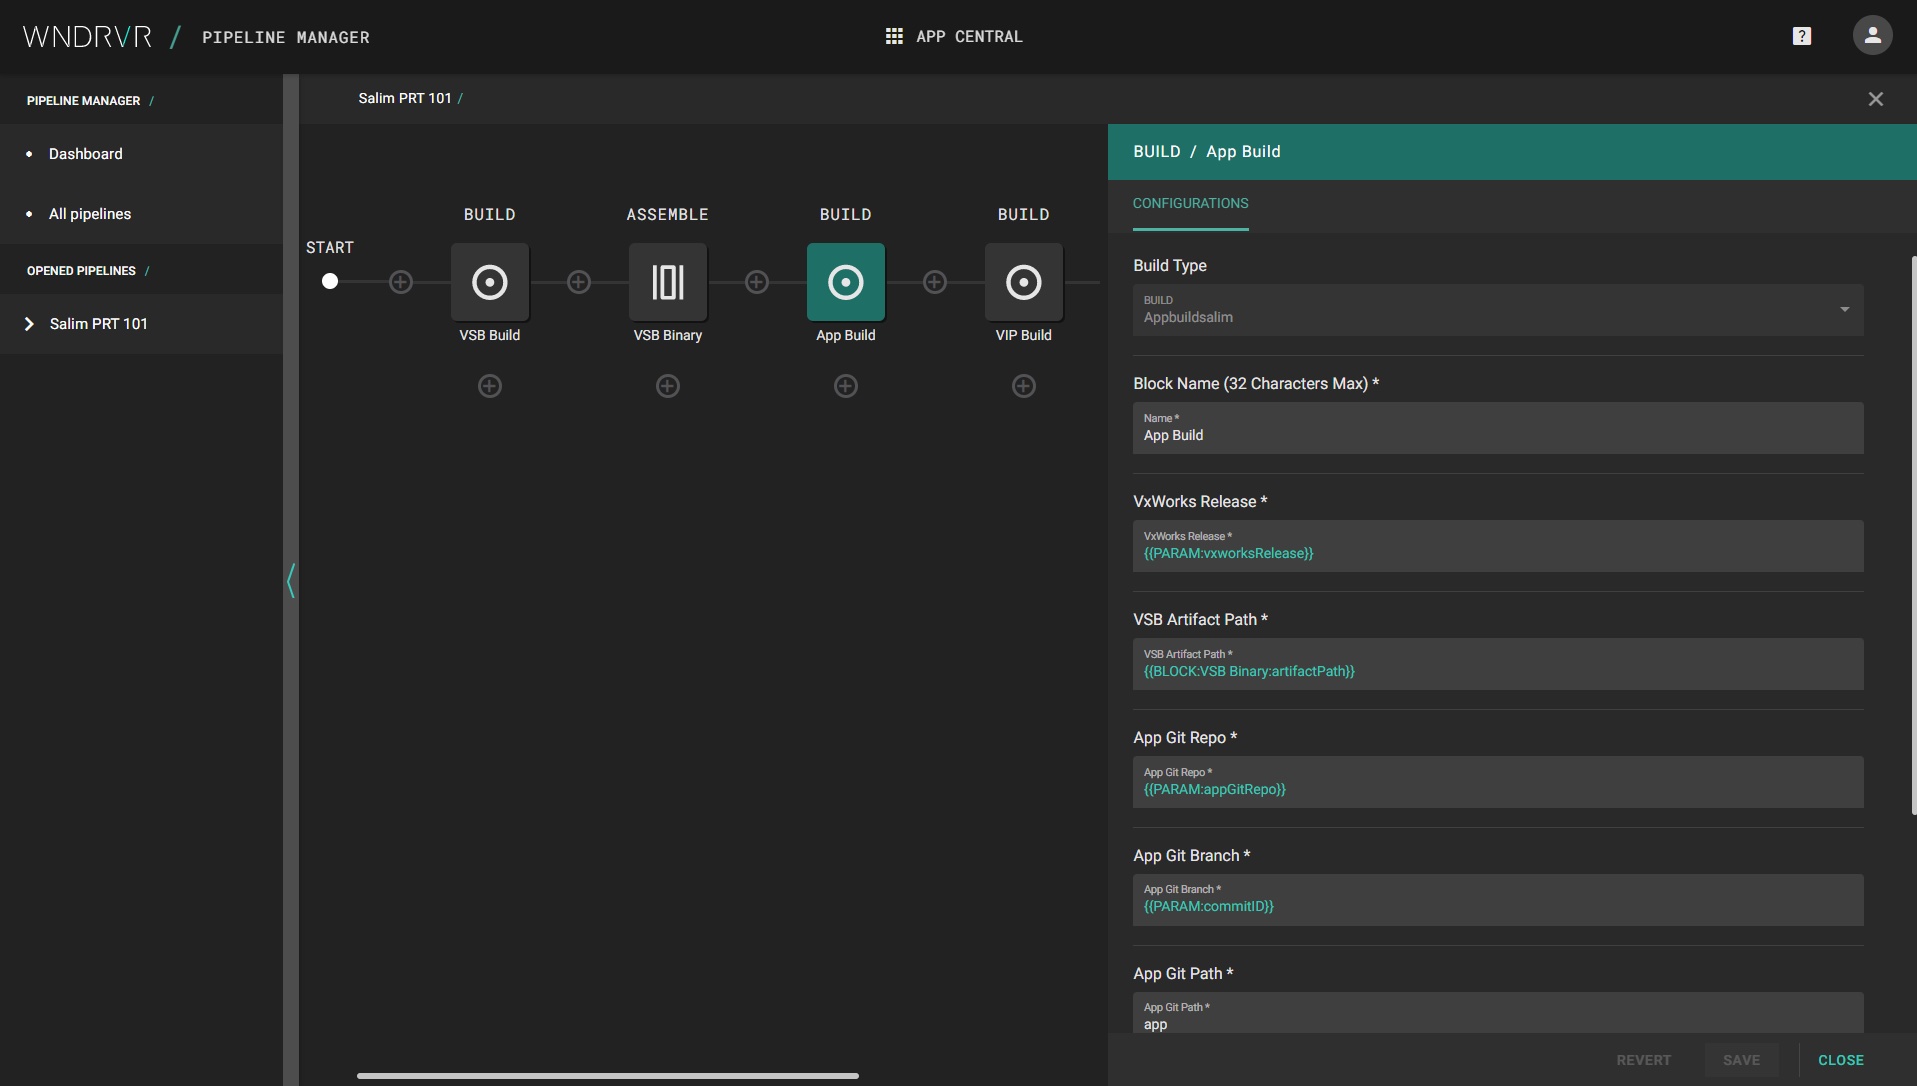This screenshot has width=1917, height=1086.
Task: Click the 'Build Type' section heading
Action: point(1170,266)
